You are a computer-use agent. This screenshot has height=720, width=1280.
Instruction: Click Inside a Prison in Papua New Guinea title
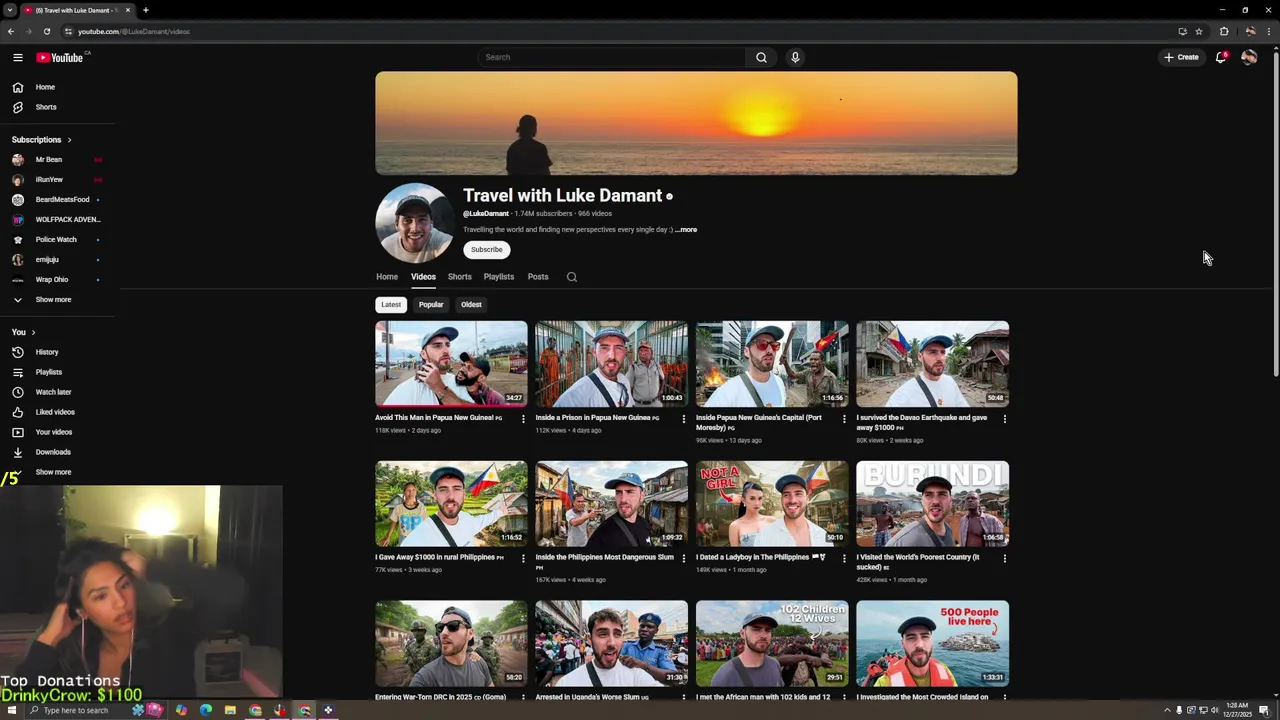(597, 418)
